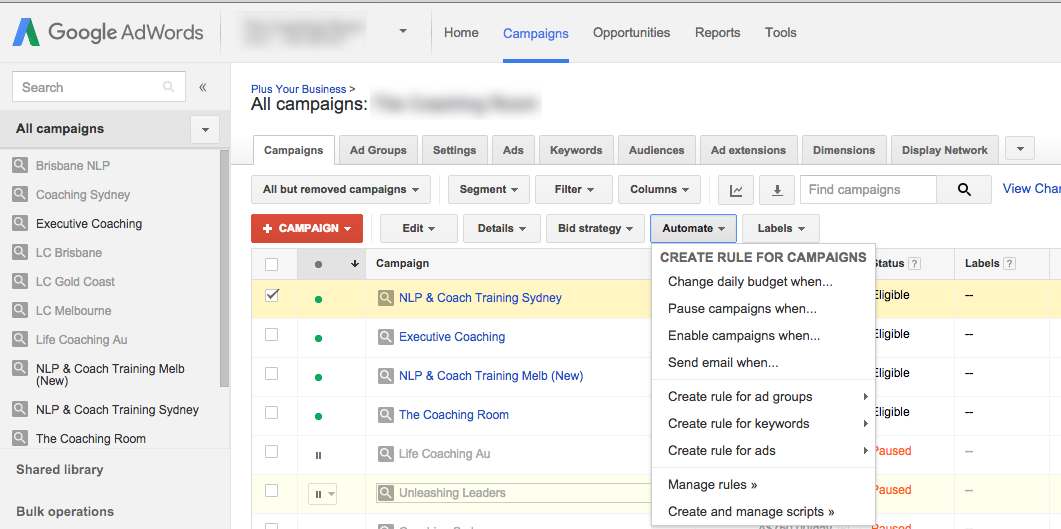Open the Labels dropdown button
Viewport: 1061px width, 529px height.
tap(781, 229)
